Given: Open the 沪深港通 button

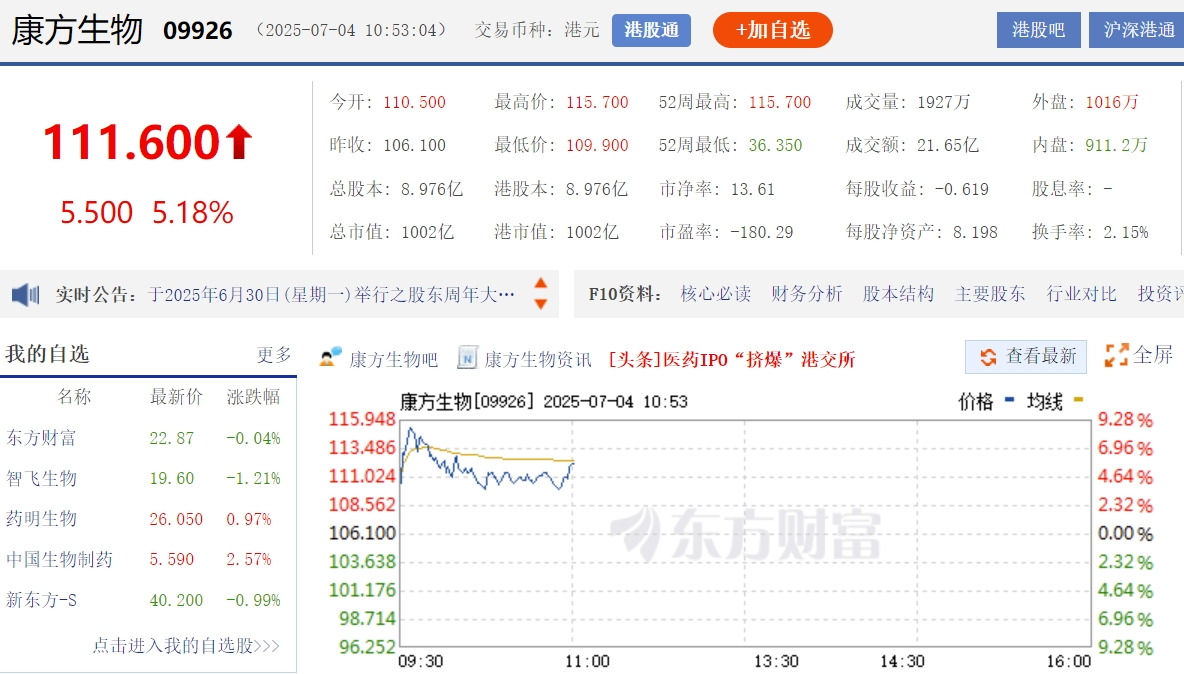Looking at the screenshot, I should (x=1137, y=30).
